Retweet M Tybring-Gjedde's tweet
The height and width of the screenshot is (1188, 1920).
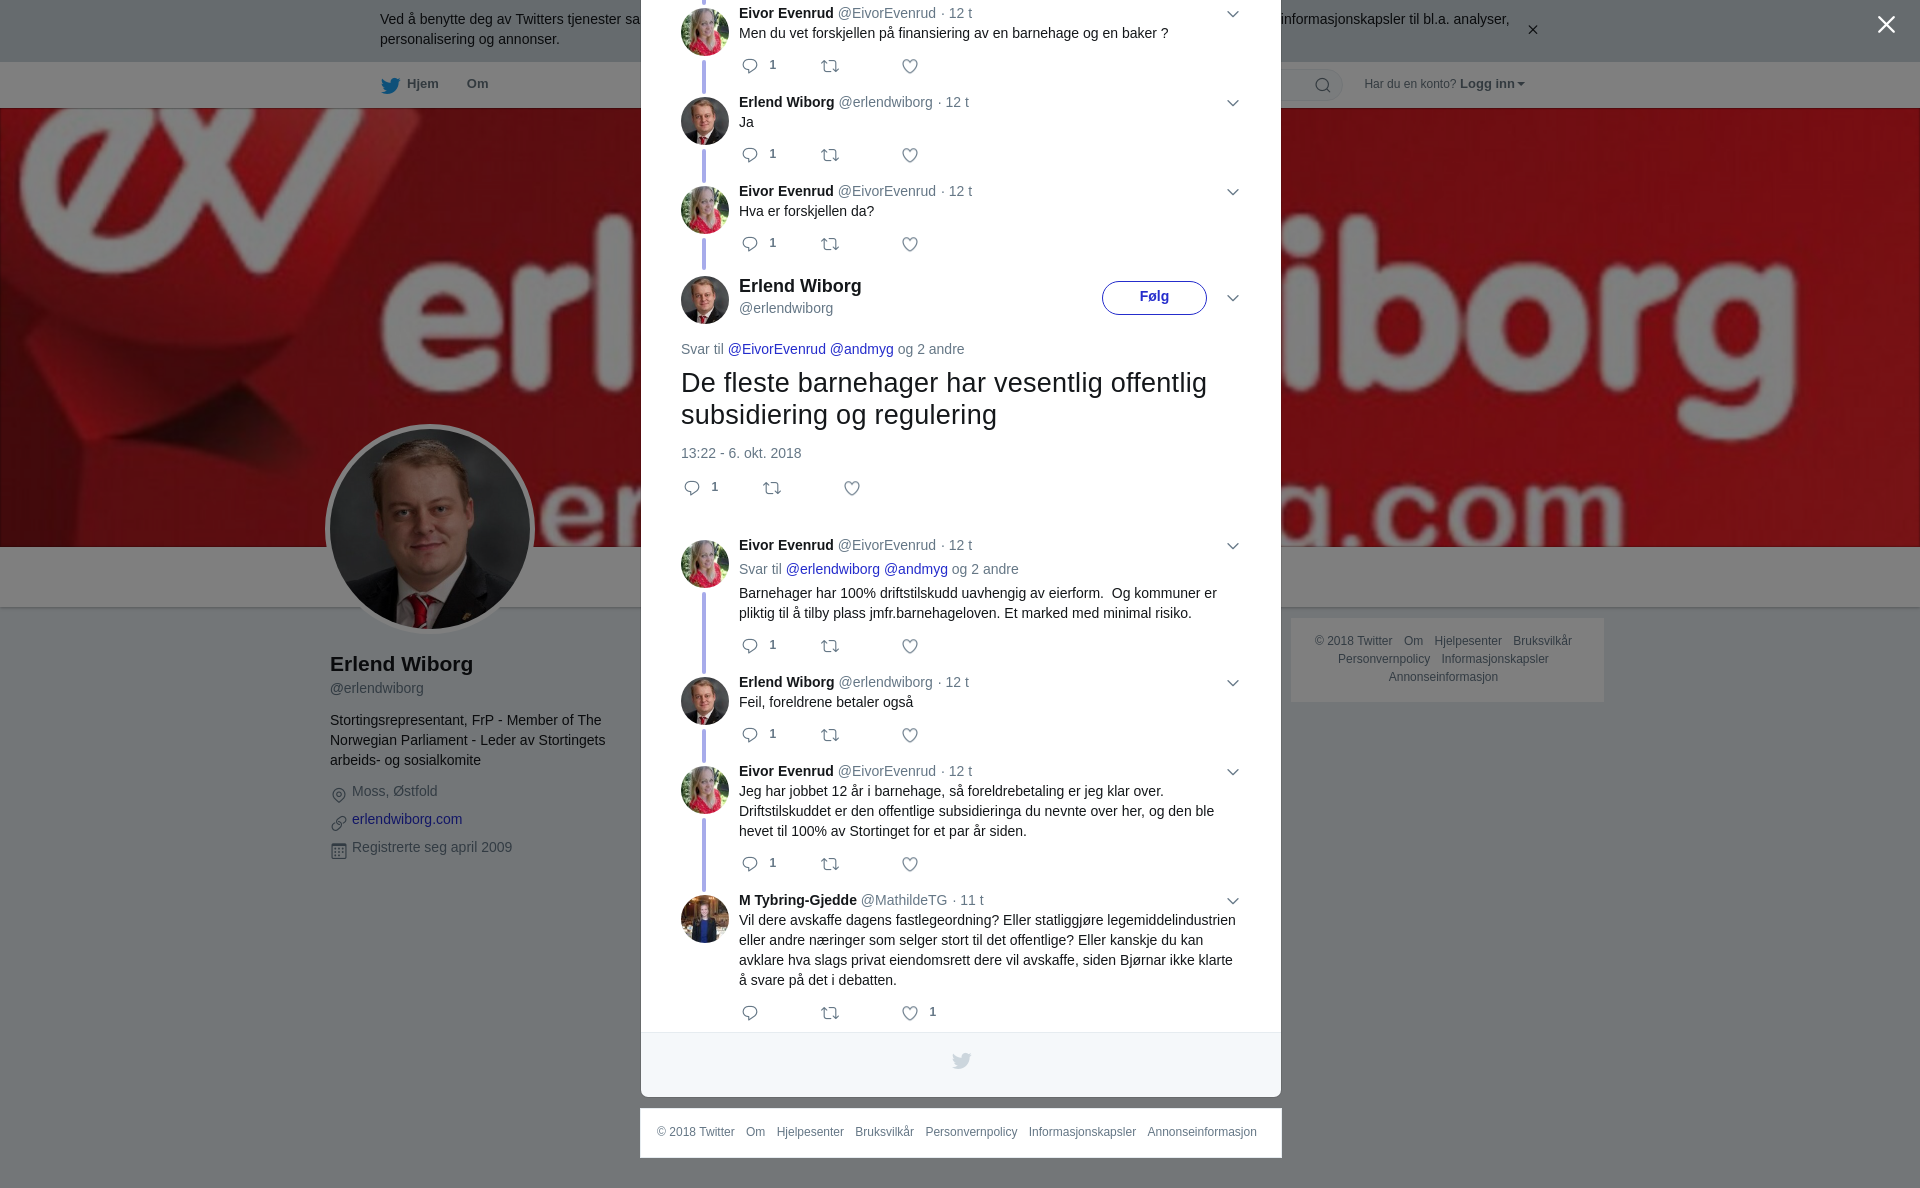click(830, 1013)
